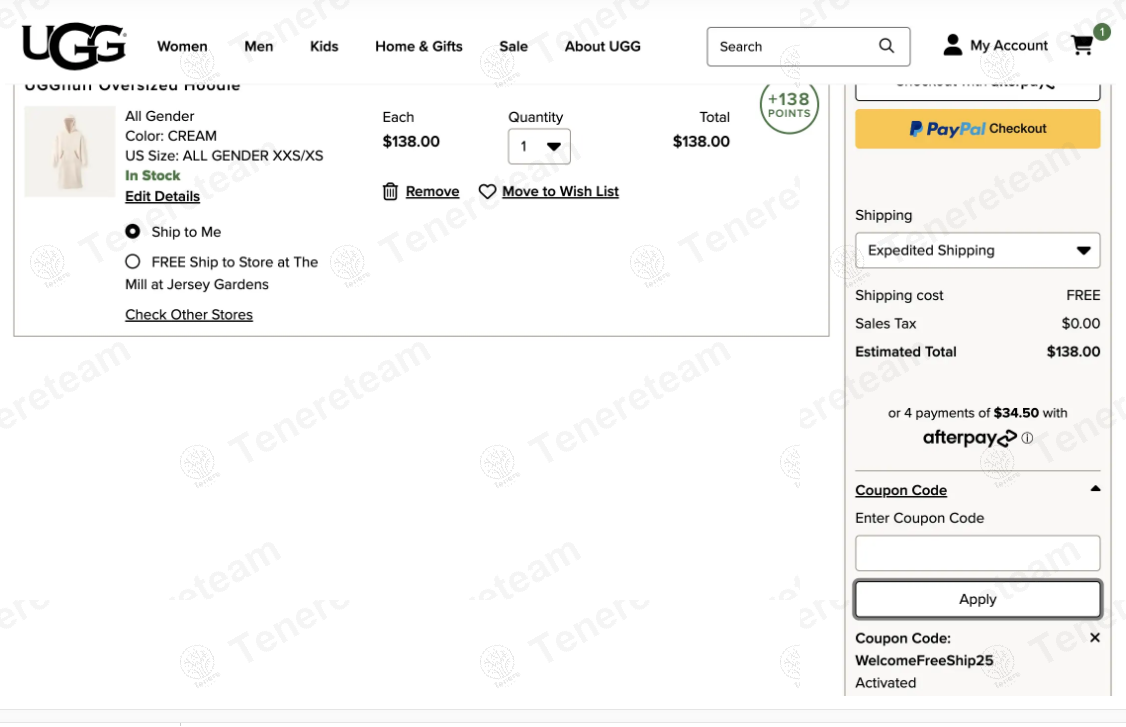Click the Edit Details link

point(162,196)
